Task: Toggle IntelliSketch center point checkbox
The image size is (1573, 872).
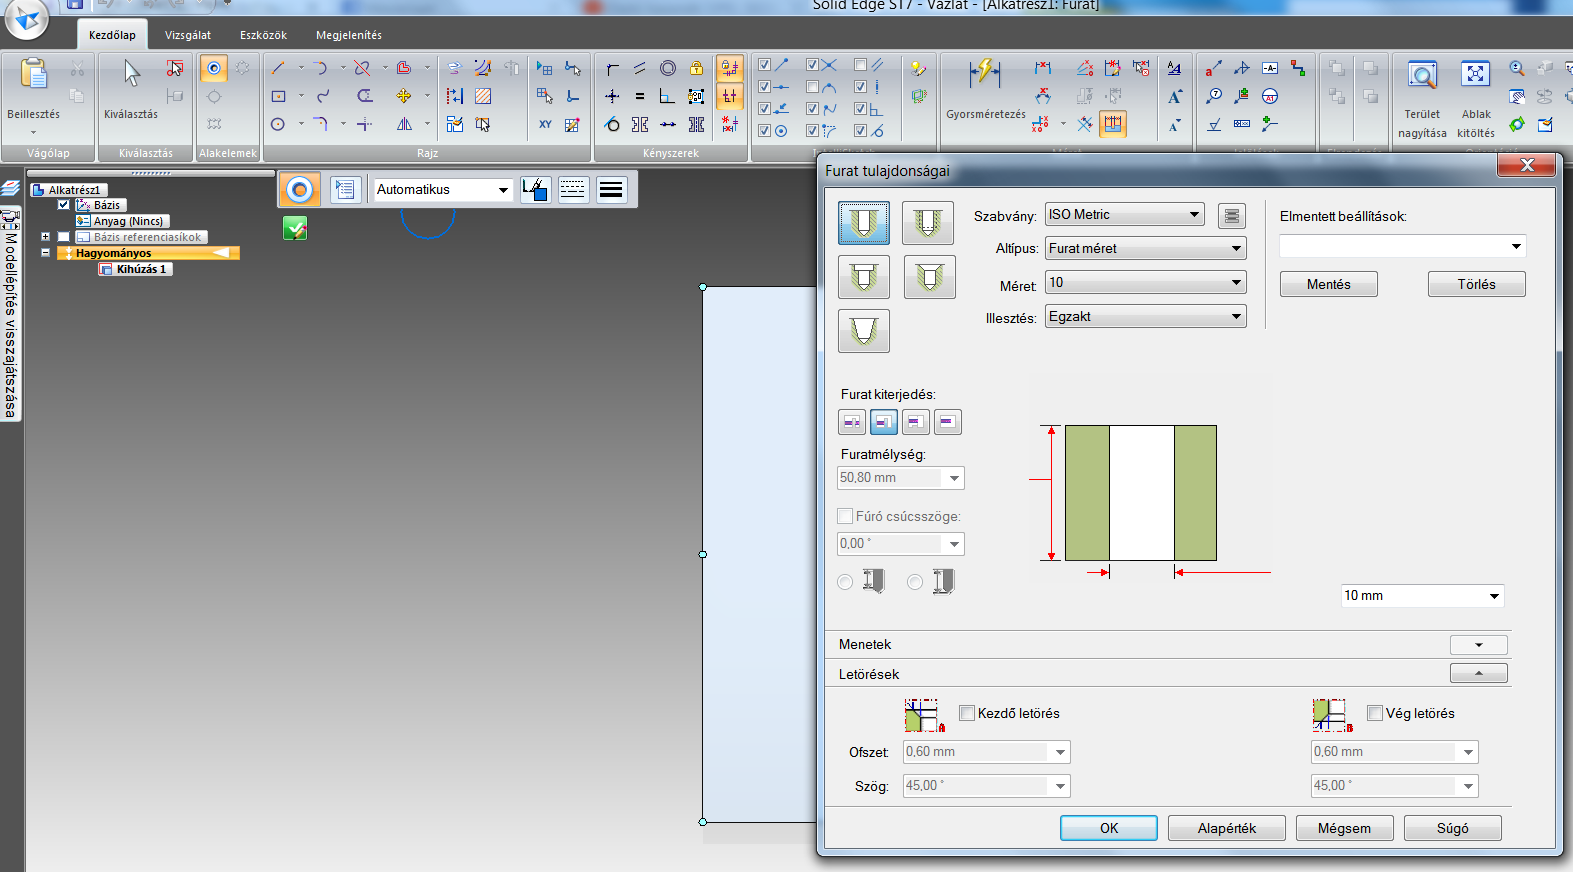Action: (x=765, y=131)
